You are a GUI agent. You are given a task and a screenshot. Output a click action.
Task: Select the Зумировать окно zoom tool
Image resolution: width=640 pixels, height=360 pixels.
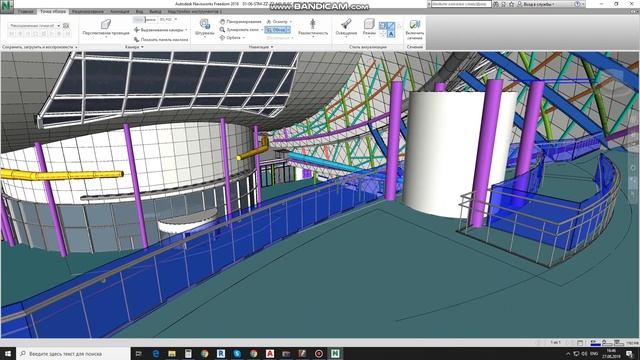(x=239, y=30)
